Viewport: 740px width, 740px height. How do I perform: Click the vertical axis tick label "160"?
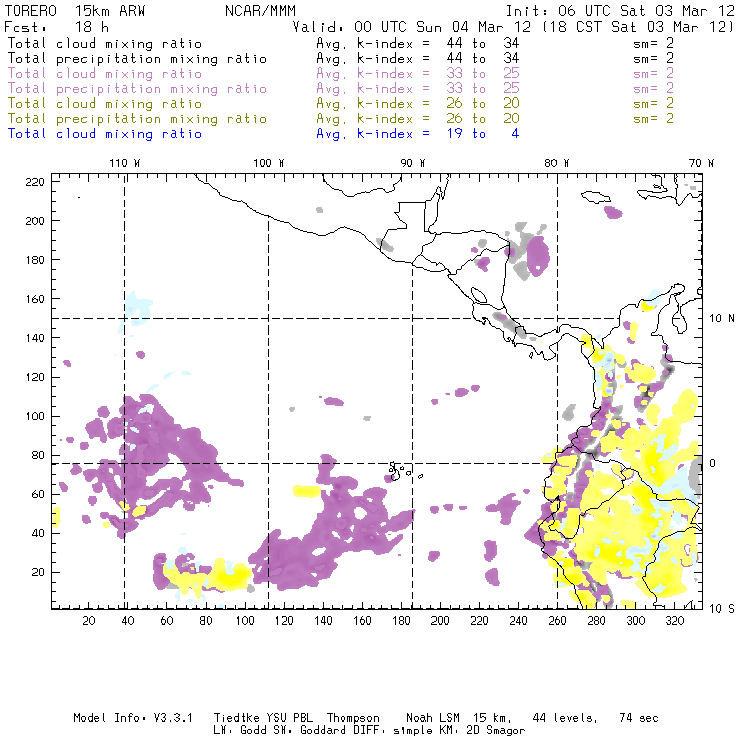[35, 299]
